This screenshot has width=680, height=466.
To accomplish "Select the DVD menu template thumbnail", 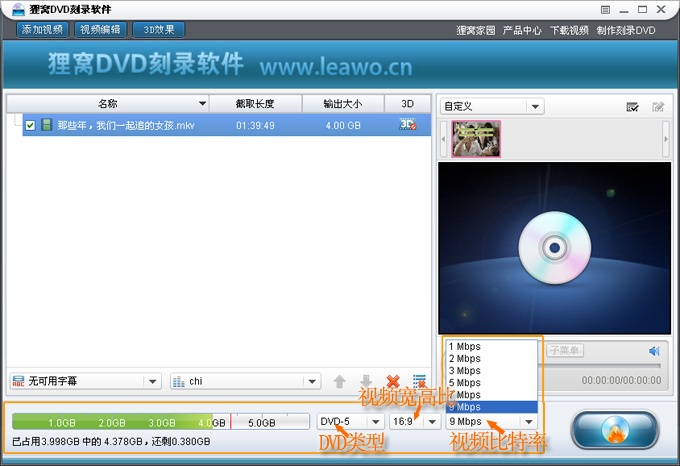I will pos(476,139).
